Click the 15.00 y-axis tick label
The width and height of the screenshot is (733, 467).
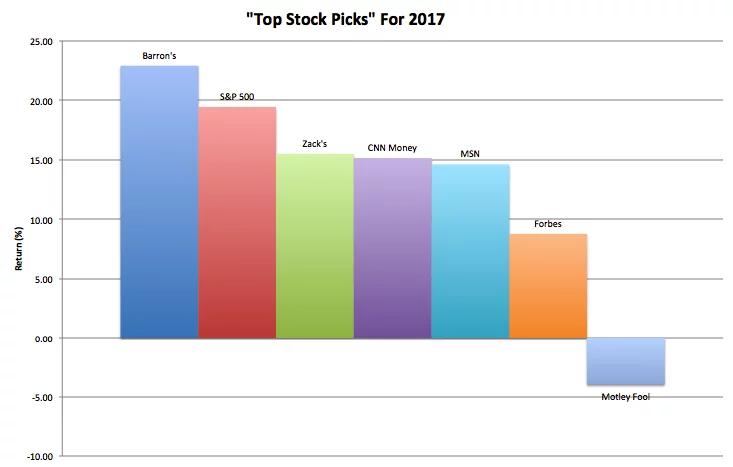point(44,160)
